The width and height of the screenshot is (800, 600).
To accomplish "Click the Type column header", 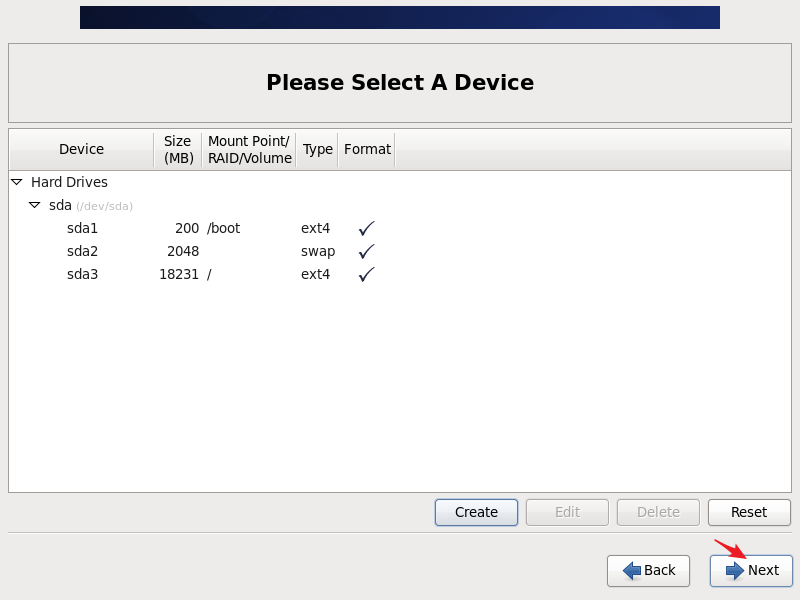I will pos(317,149).
